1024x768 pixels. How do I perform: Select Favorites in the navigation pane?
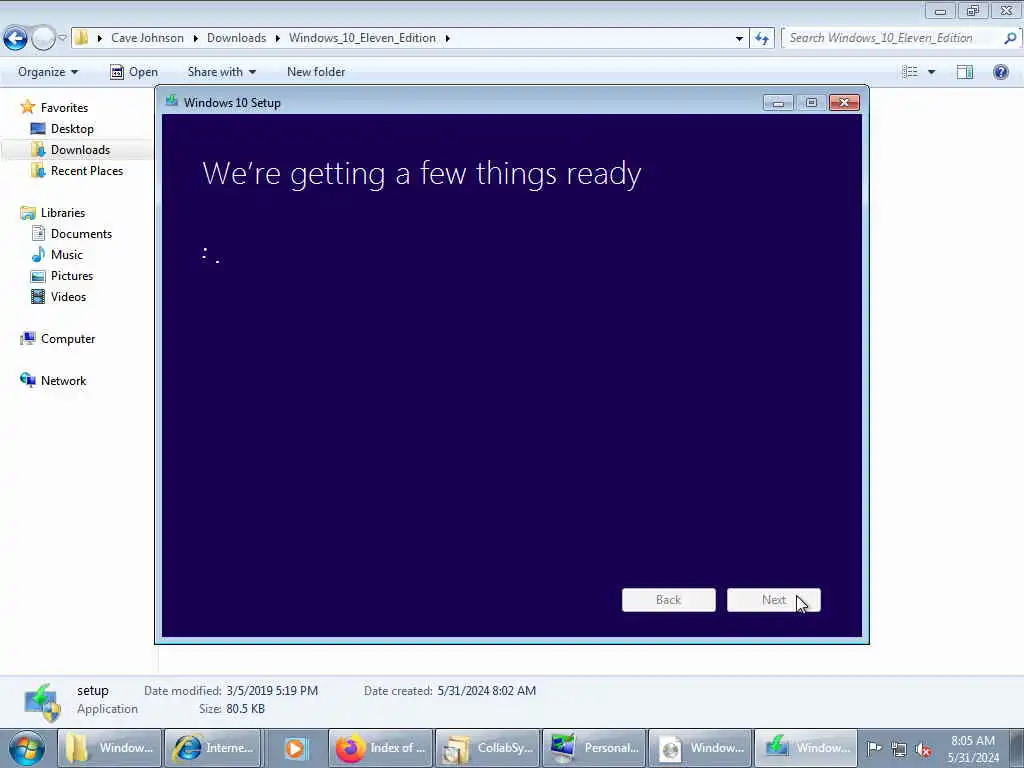click(64, 108)
